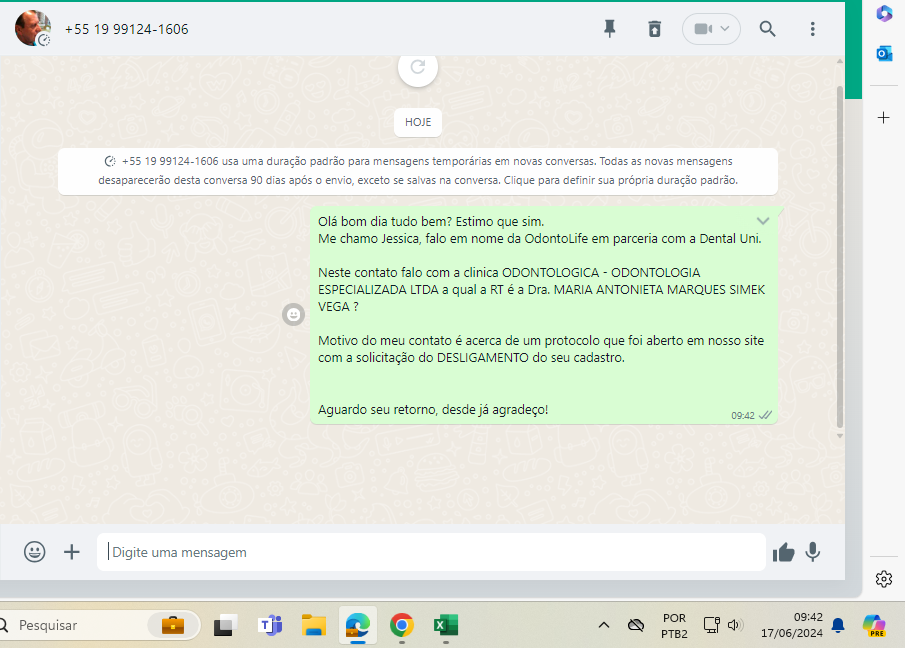905x648 pixels.
Task: Click the HOJE date label
Action: click(418, 122)
